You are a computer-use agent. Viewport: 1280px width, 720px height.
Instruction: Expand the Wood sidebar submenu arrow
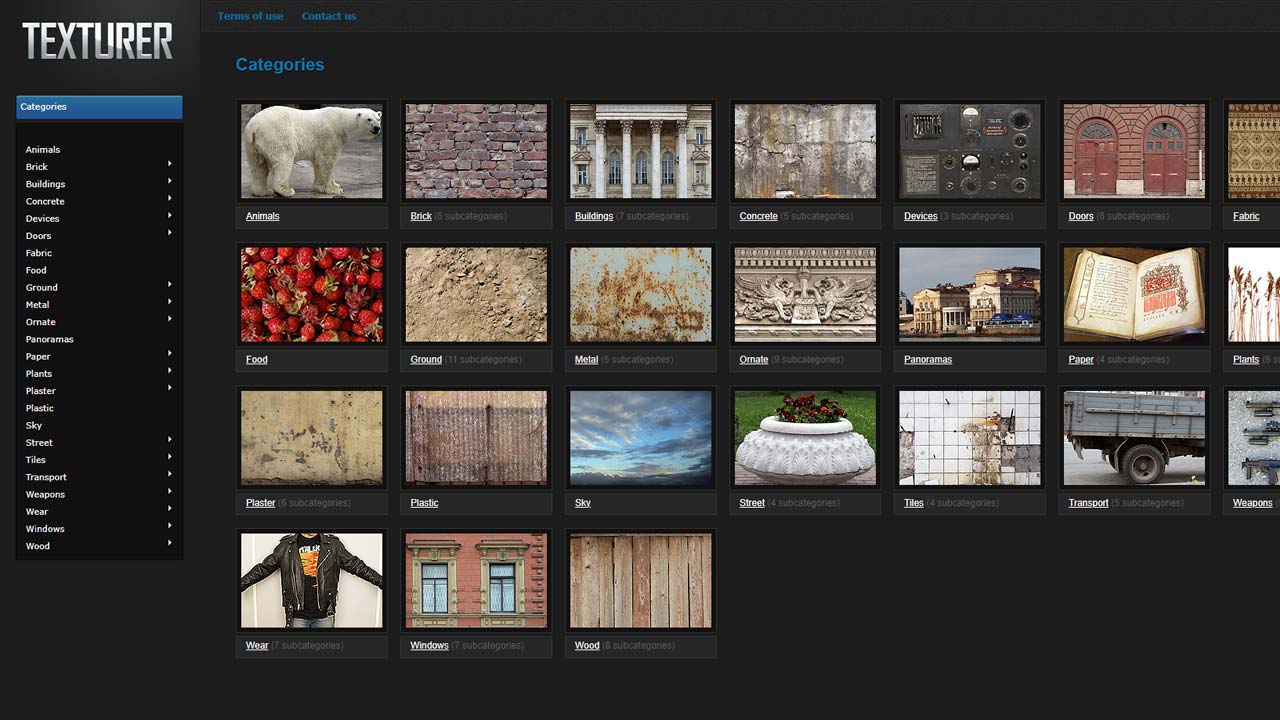[170, 543]
